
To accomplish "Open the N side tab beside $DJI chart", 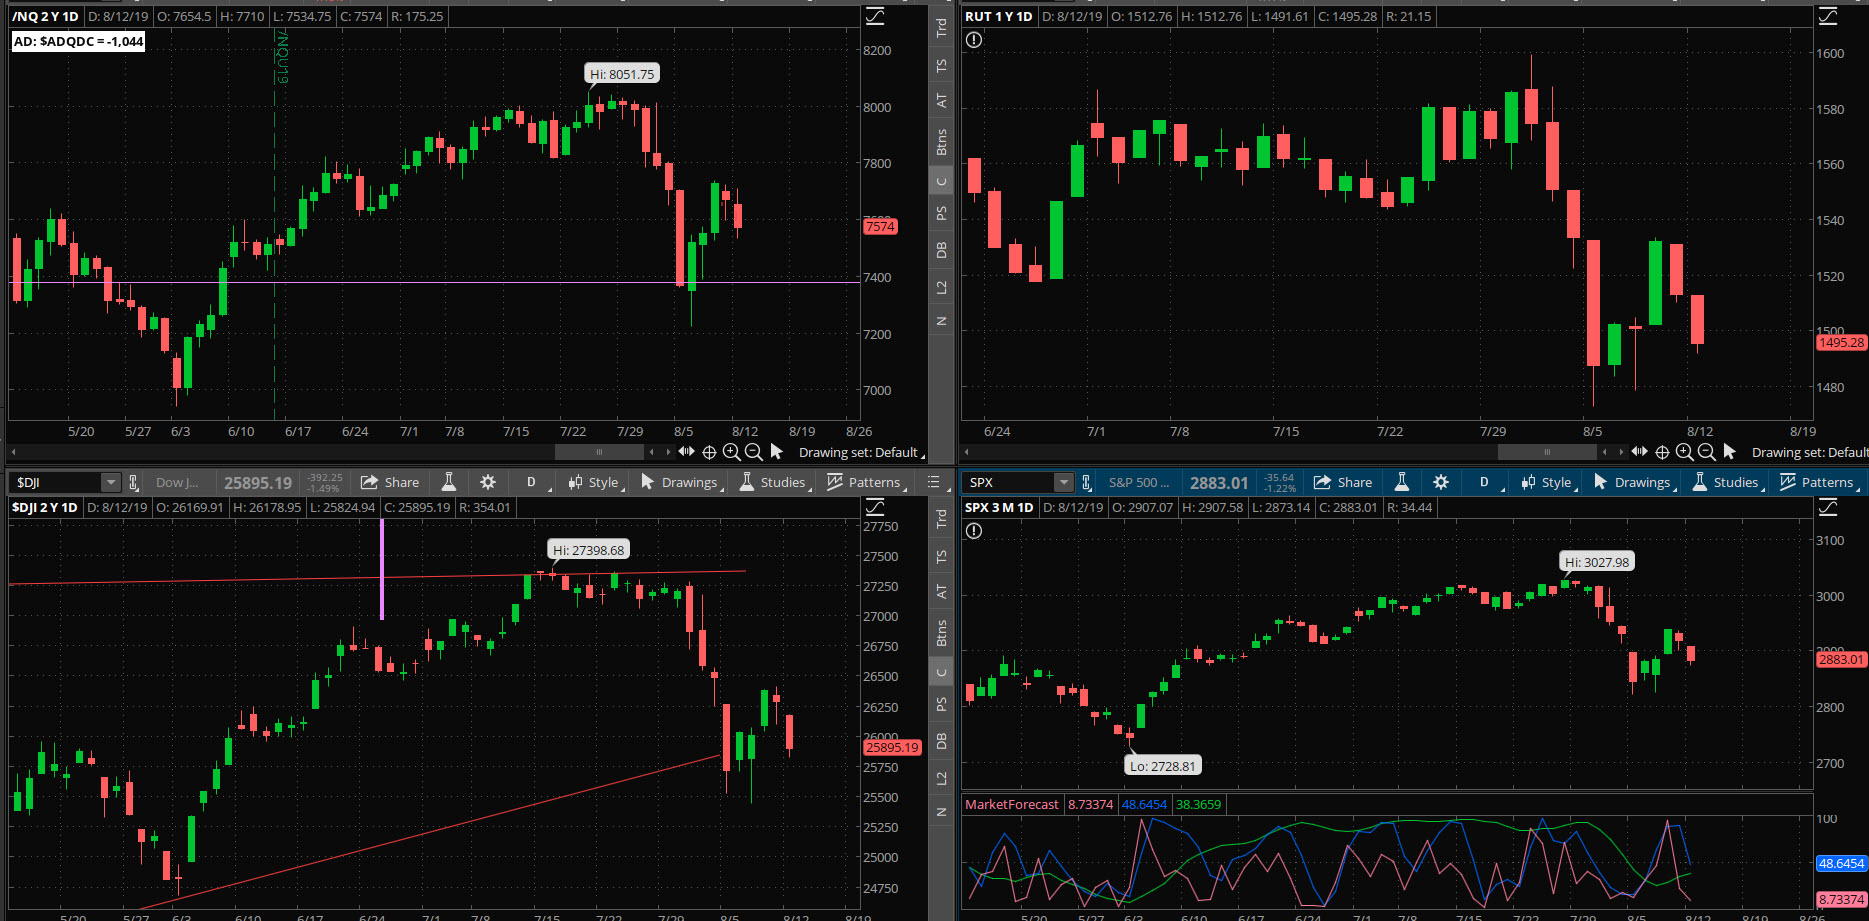I will coord(941,812).
